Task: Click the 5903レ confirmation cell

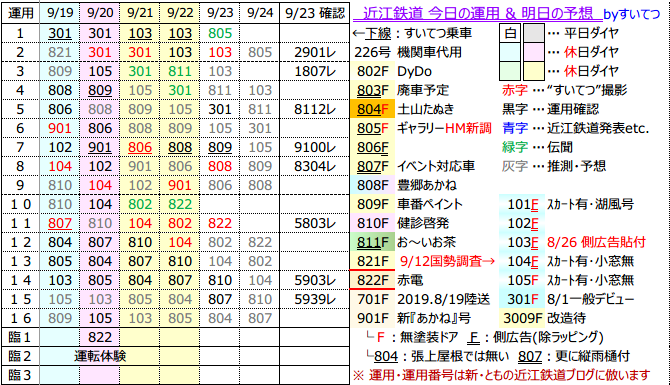Action: [x=315, y=280]
